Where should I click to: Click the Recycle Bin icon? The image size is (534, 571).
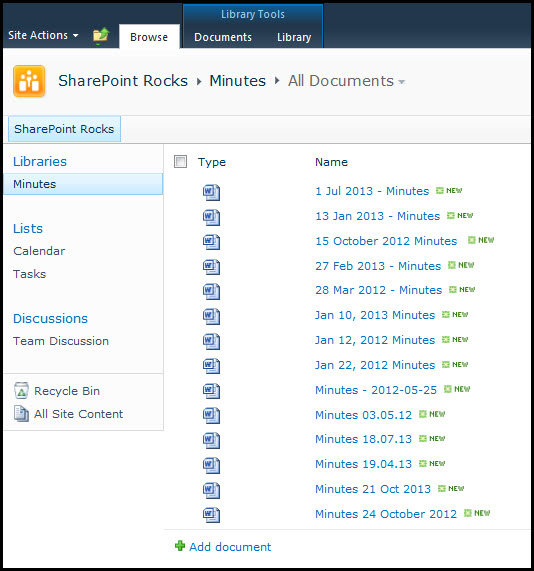[x=21, y=391]
